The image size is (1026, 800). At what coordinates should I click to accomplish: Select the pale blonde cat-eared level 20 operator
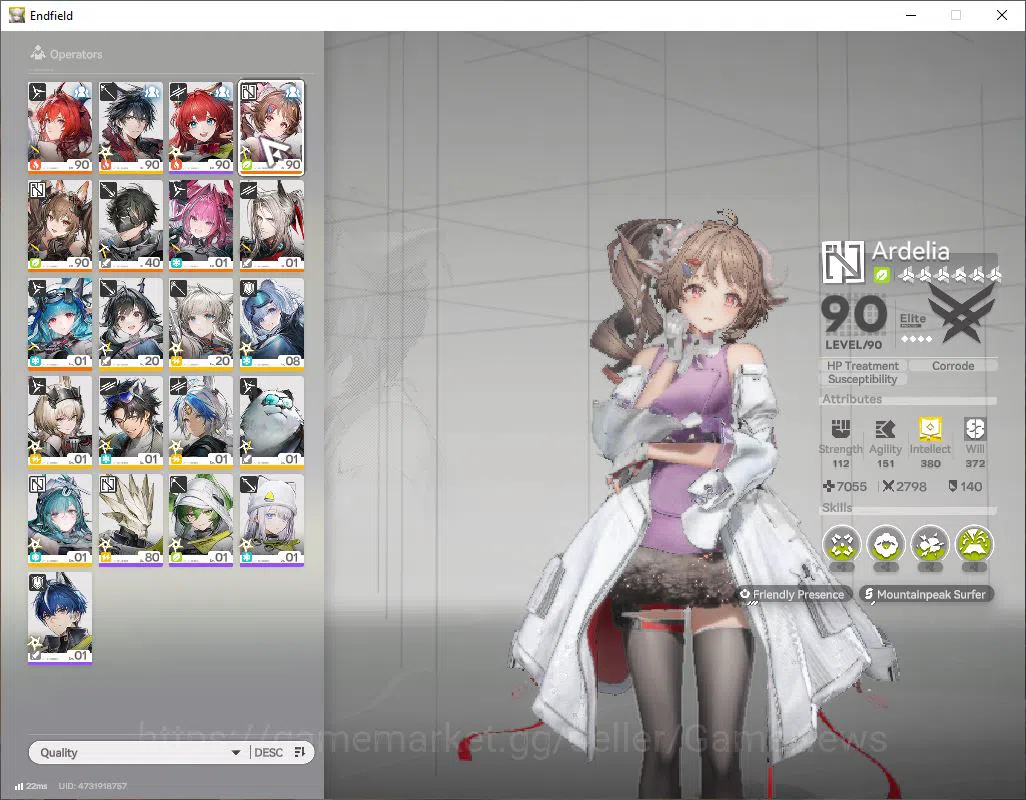(x=201, y=323)
